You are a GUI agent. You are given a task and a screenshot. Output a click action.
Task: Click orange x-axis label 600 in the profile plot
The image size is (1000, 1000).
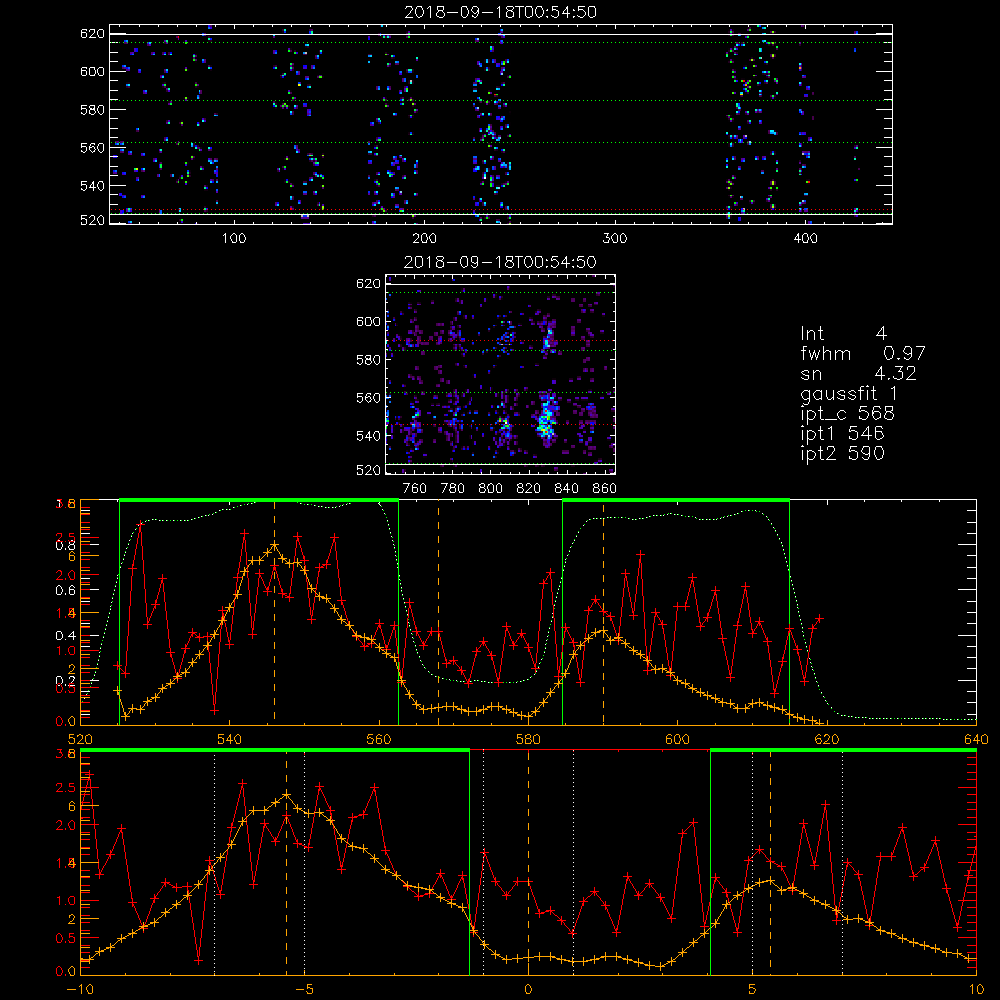click(x=677, y=739)
